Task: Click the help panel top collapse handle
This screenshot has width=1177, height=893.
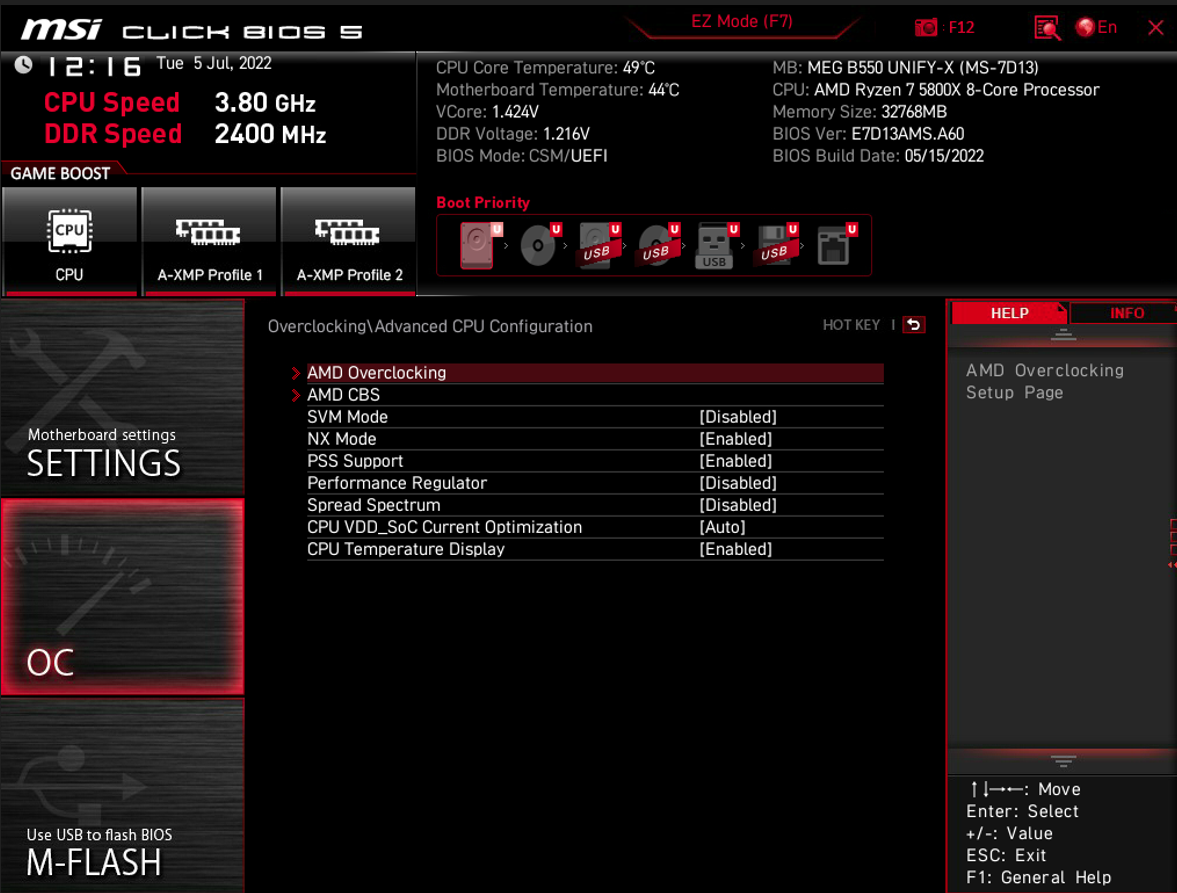Action: coord(1063,335)
